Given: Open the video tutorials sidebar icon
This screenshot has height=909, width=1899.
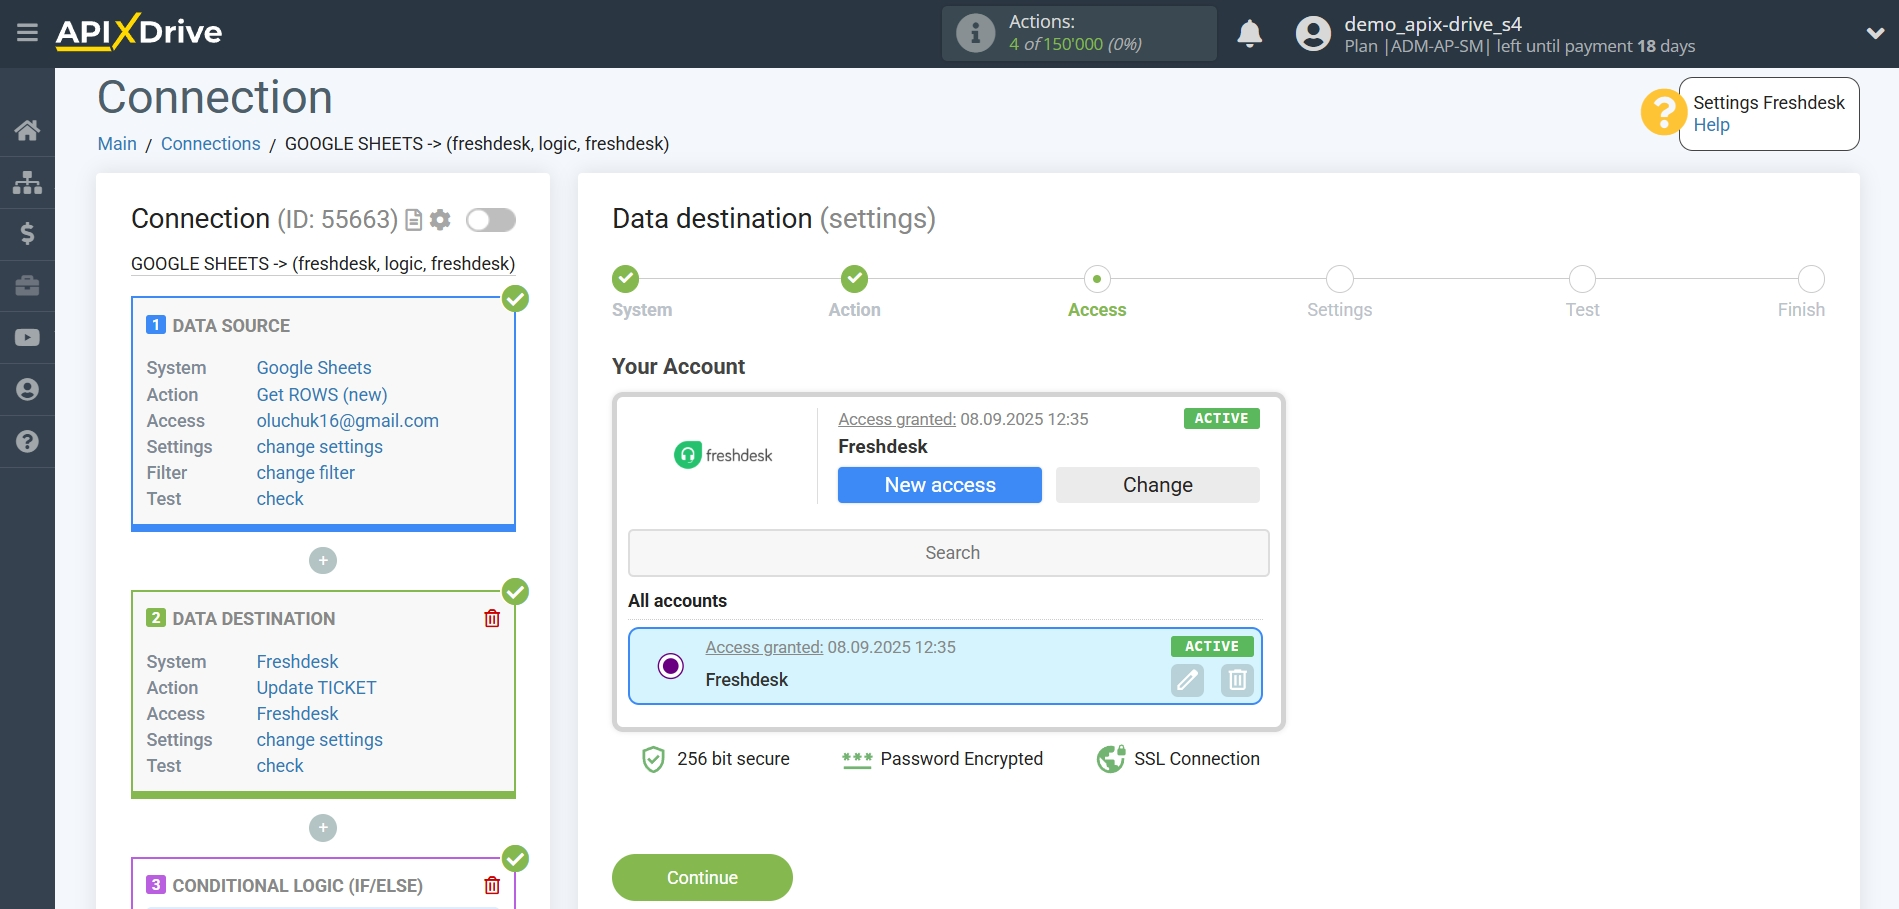Looking at the screenshot, I should (x=27, y=338).
